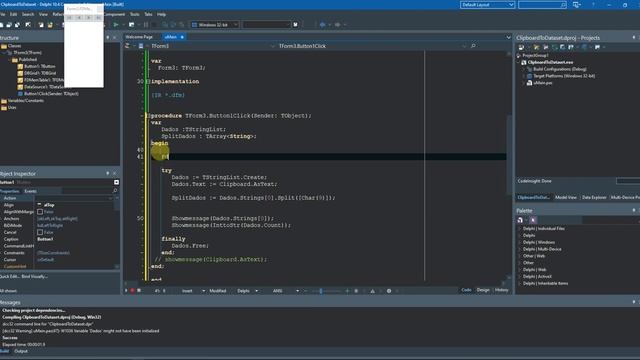Click the plus zoom-in icon in editor status bar

347,291
